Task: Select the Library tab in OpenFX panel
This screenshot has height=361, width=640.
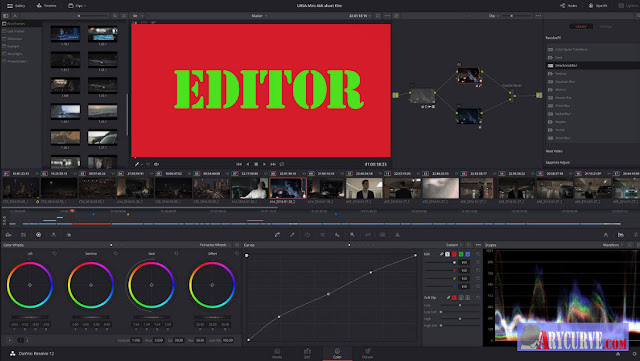Action: (x=581, y=27)
